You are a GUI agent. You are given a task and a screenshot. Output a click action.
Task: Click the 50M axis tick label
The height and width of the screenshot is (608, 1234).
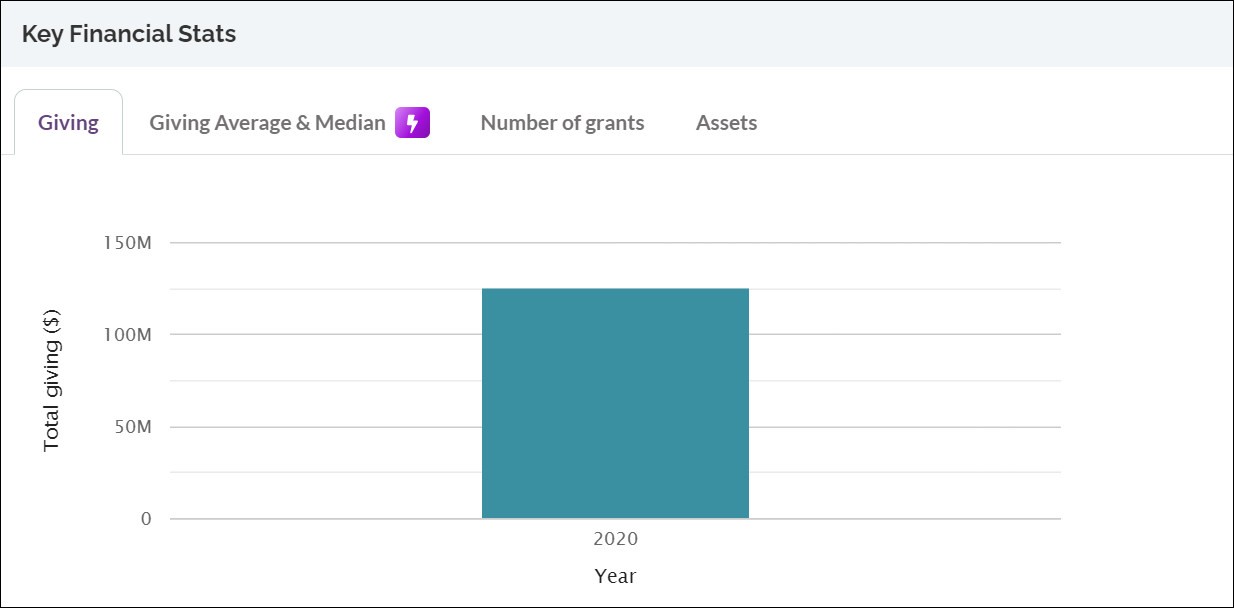132,426
